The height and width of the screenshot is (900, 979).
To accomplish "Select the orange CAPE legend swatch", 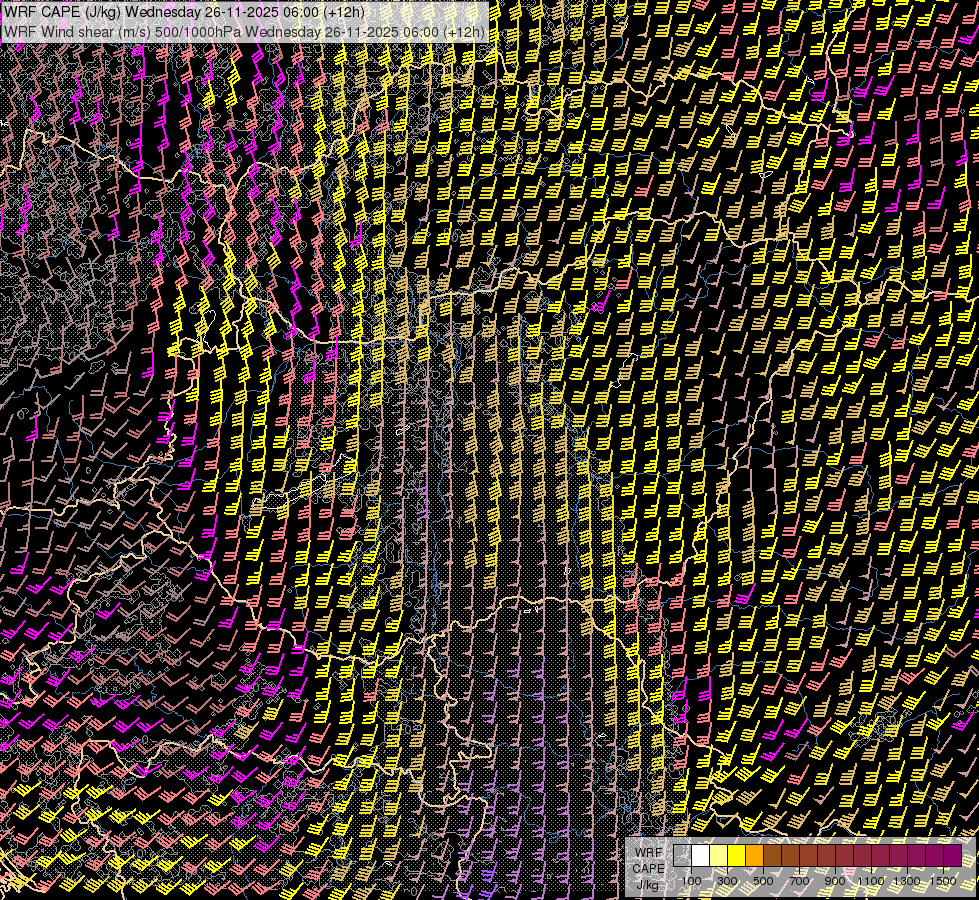I will (754, 855).
